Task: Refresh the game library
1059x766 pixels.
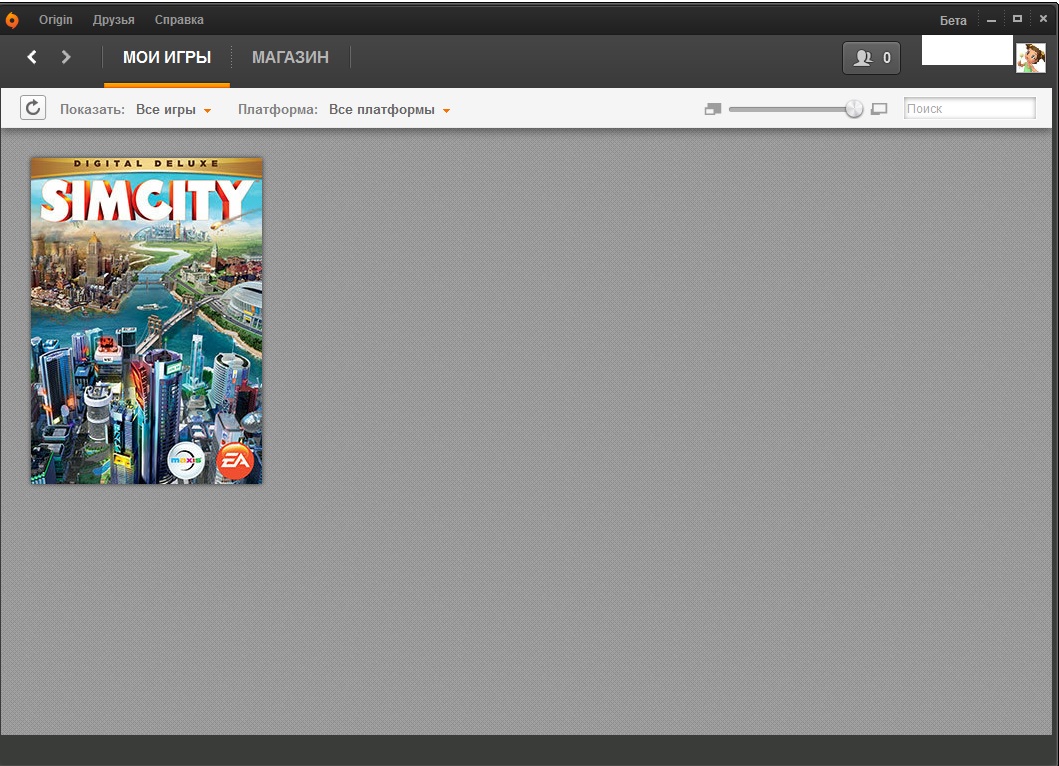Action: click(x=33, y=108)
